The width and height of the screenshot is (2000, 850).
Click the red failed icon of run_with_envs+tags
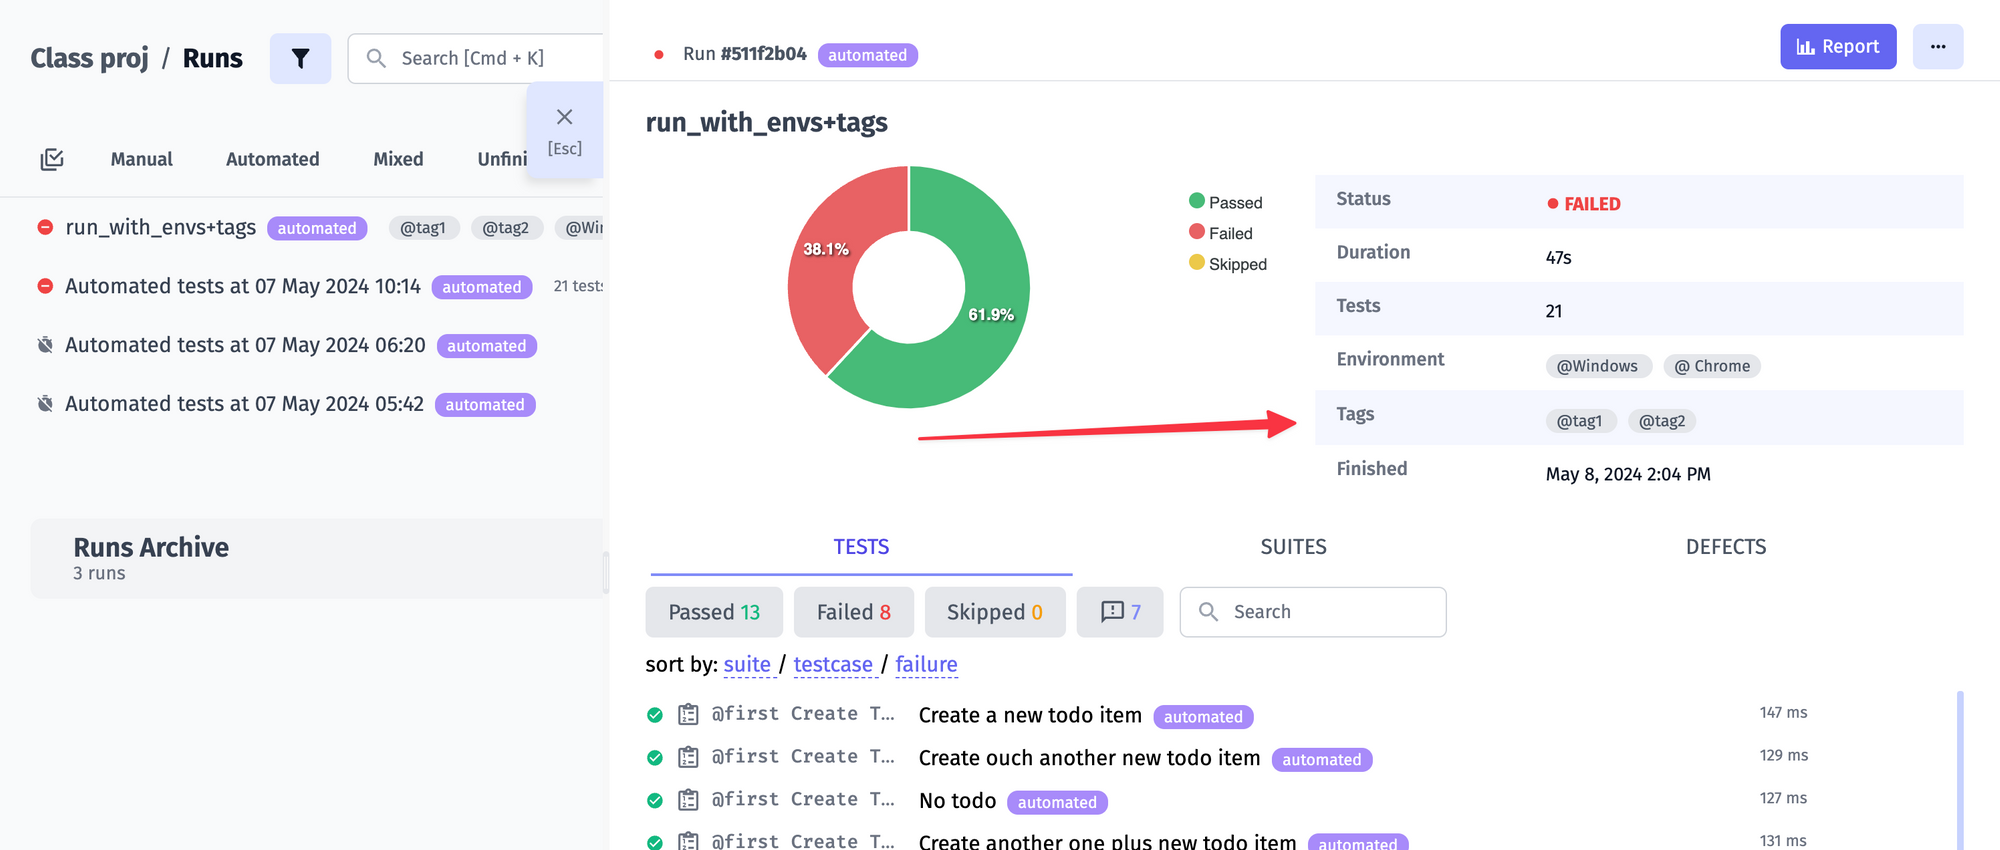pos(45,227)
